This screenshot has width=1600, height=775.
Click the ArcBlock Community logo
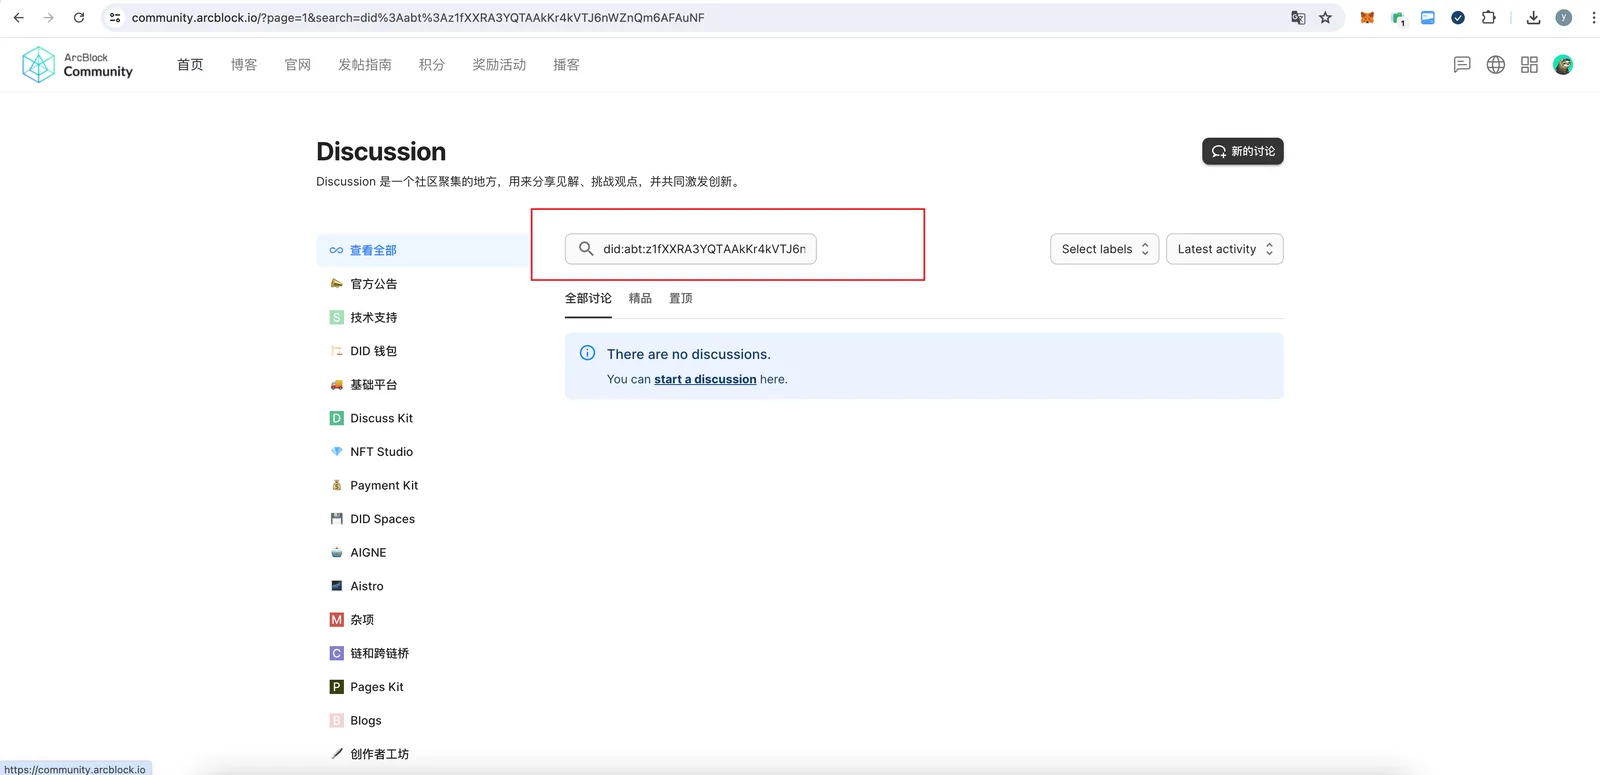(77, 65)
